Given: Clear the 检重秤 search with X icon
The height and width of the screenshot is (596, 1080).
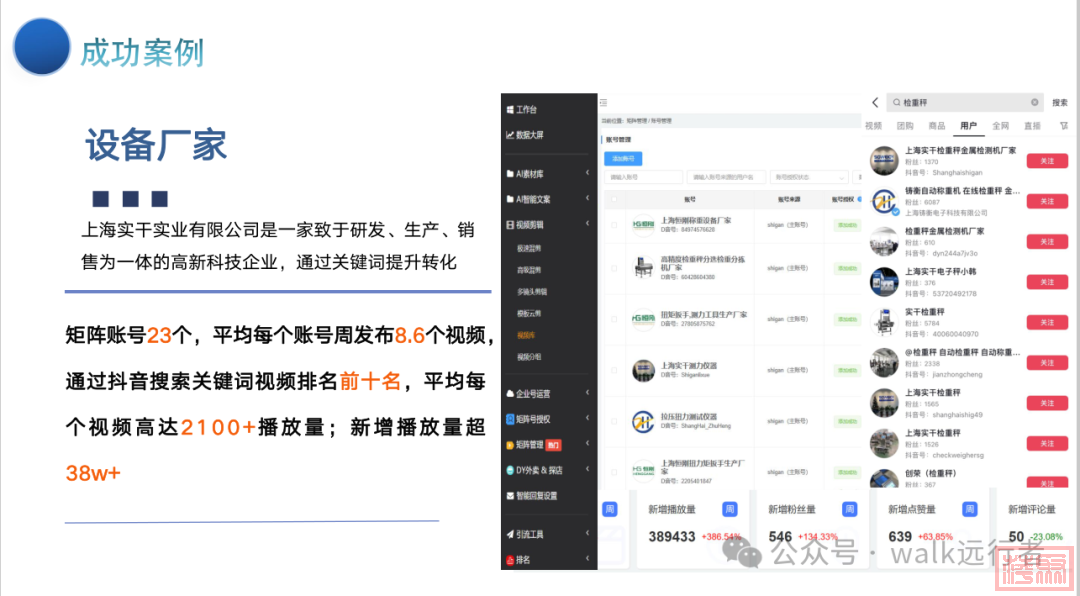Looking at the screenshot, I should (x=1035, y=102).
